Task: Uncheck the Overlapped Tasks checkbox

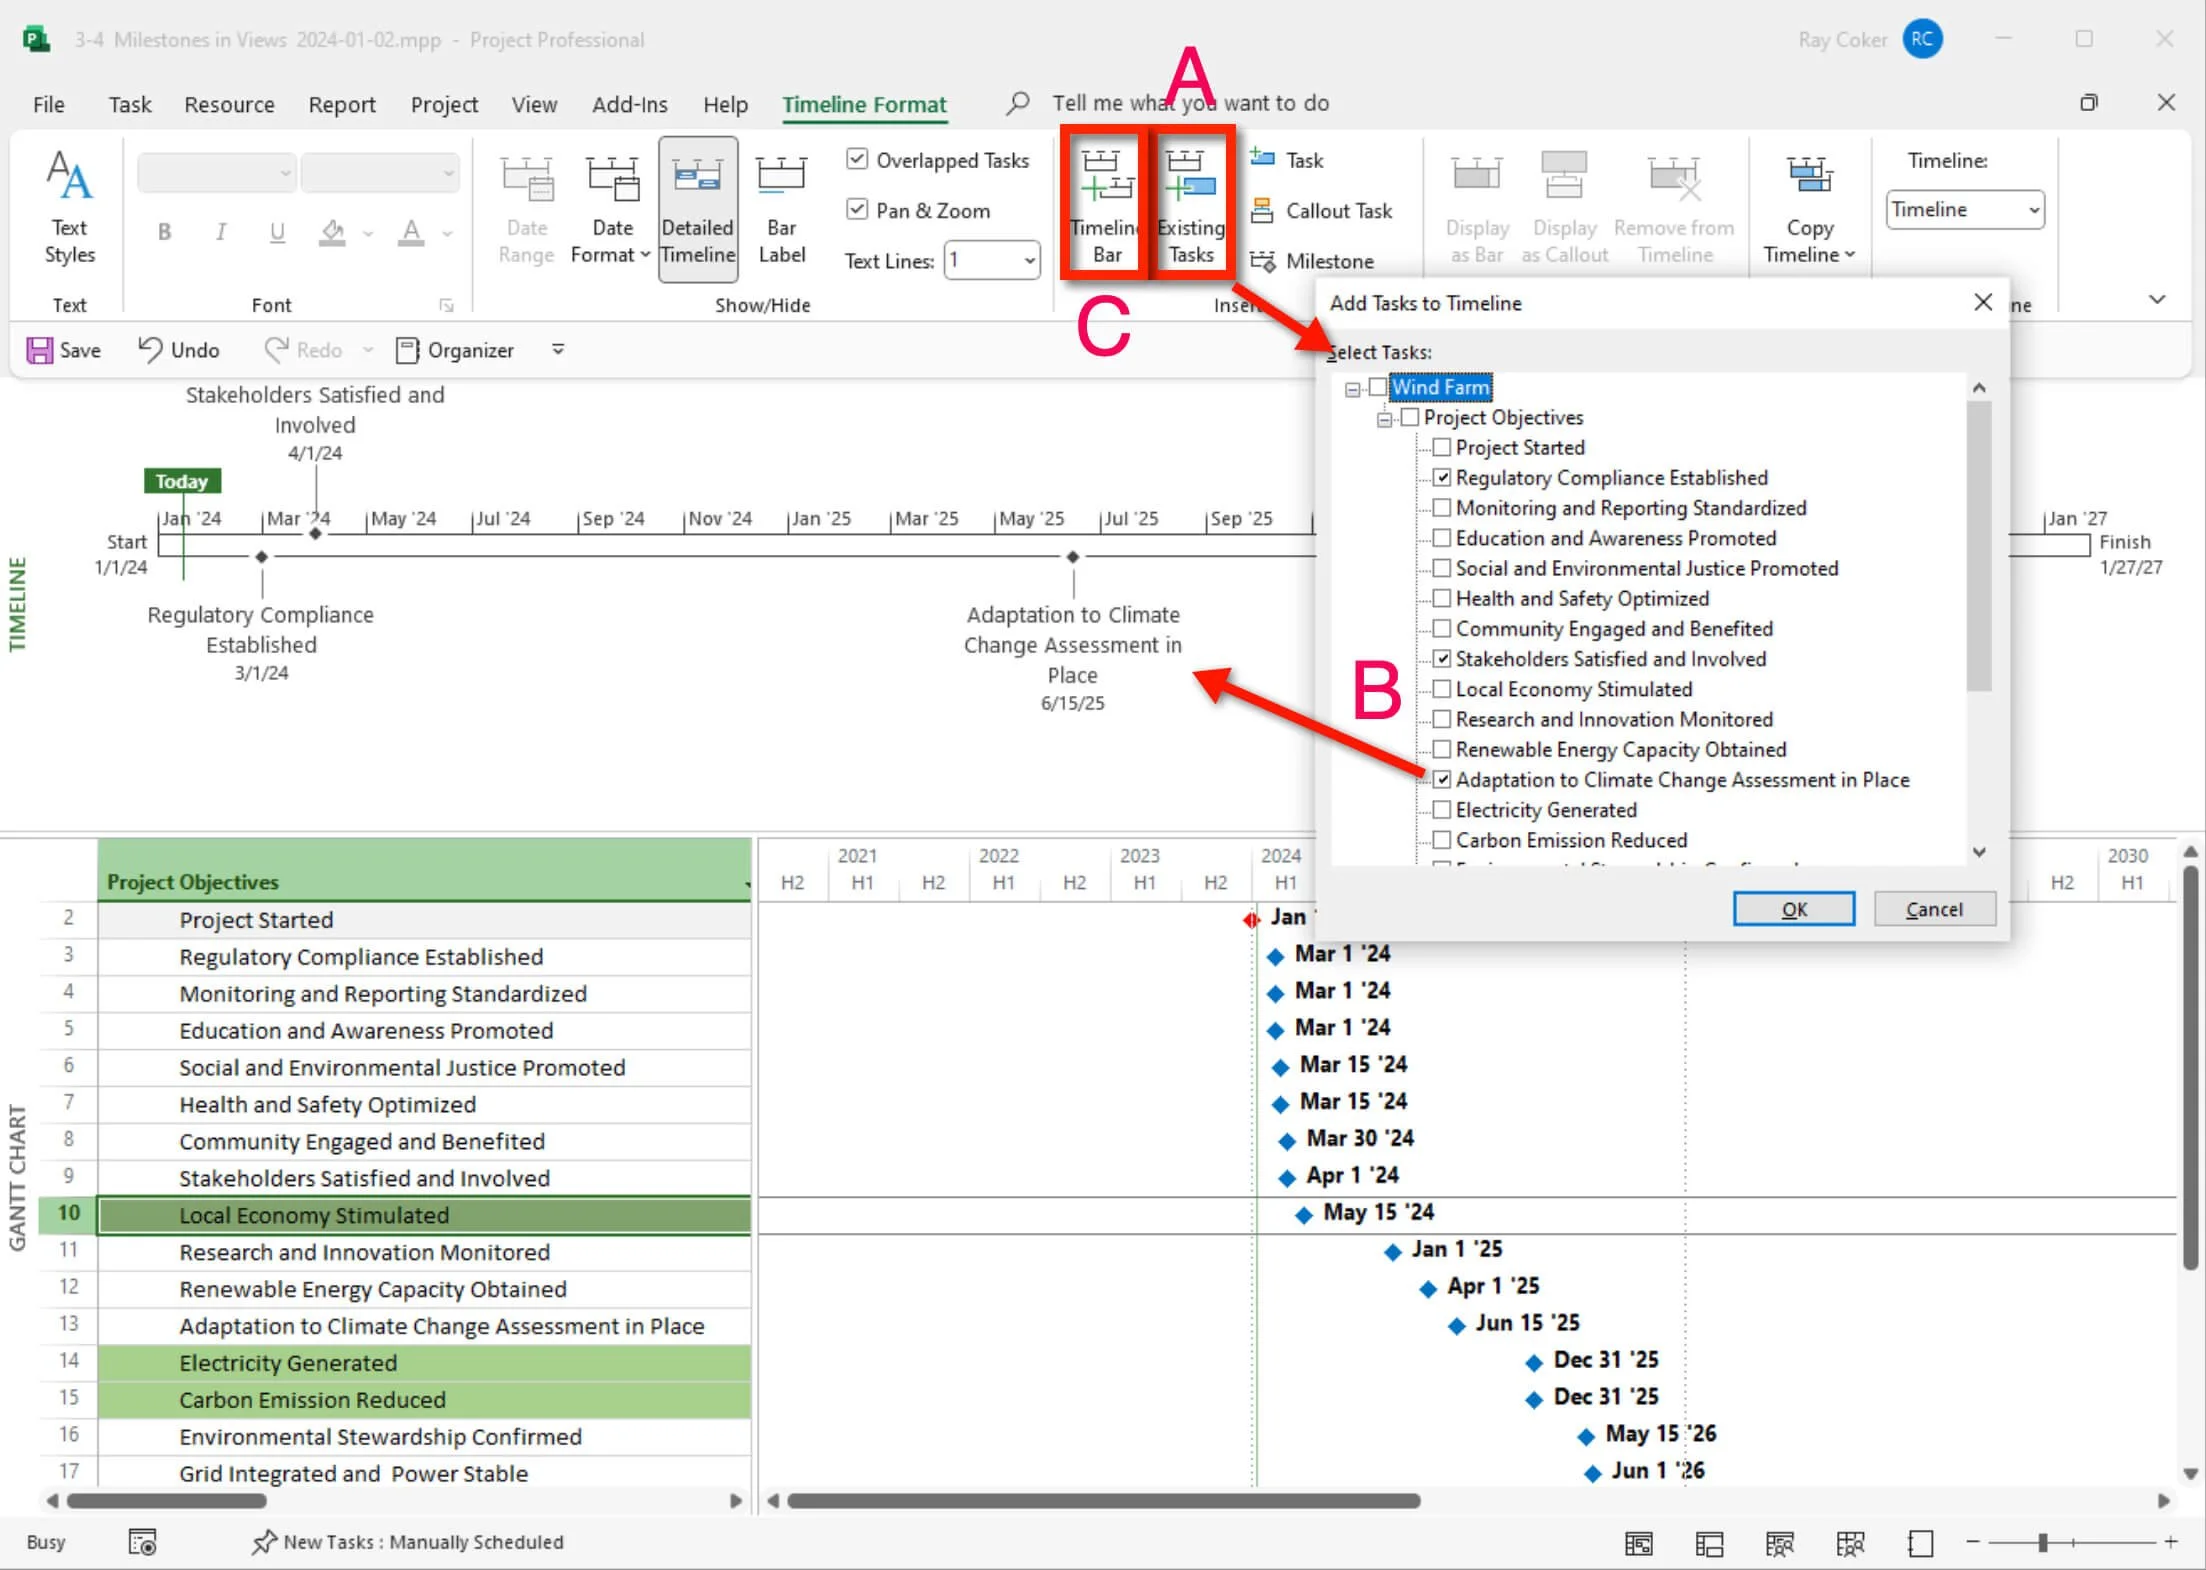Action: [x=857, y=160]
